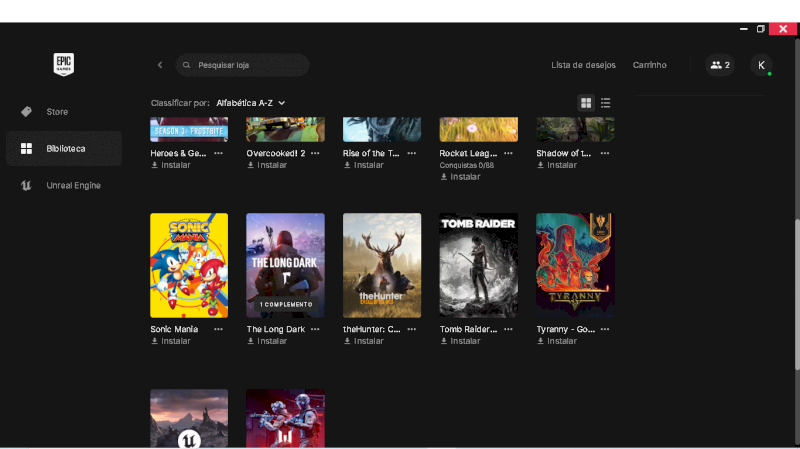
Task: Open three-dot menu for Tomb Raider
Action: point(508,329)
